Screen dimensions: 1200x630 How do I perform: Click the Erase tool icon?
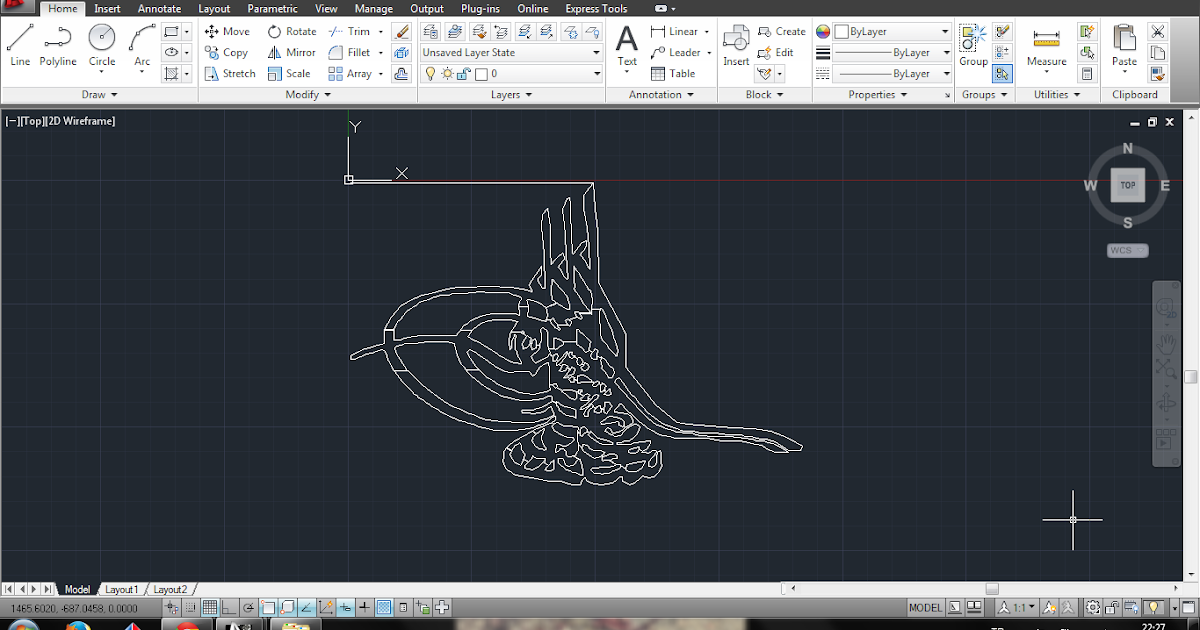coord(401,31)
